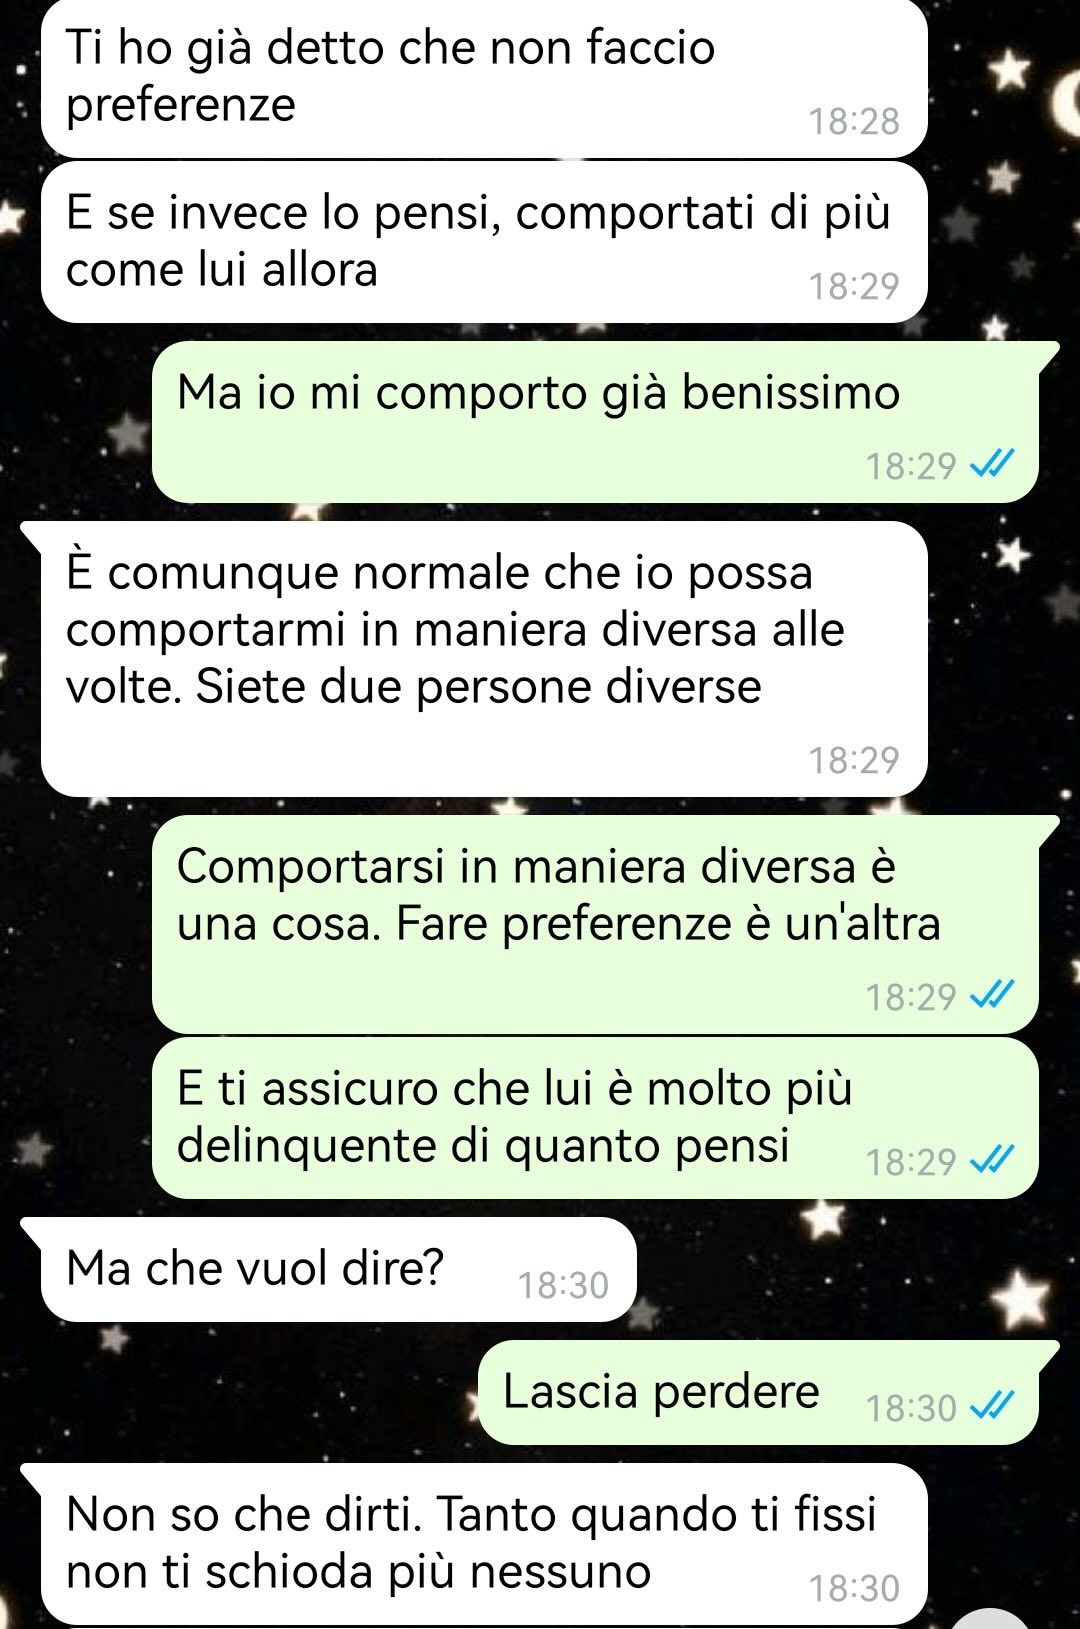Tap the blue read ticks on 'Ma io mi comporto già benissimo'
1080x1629 pixels.
[993, 465]
